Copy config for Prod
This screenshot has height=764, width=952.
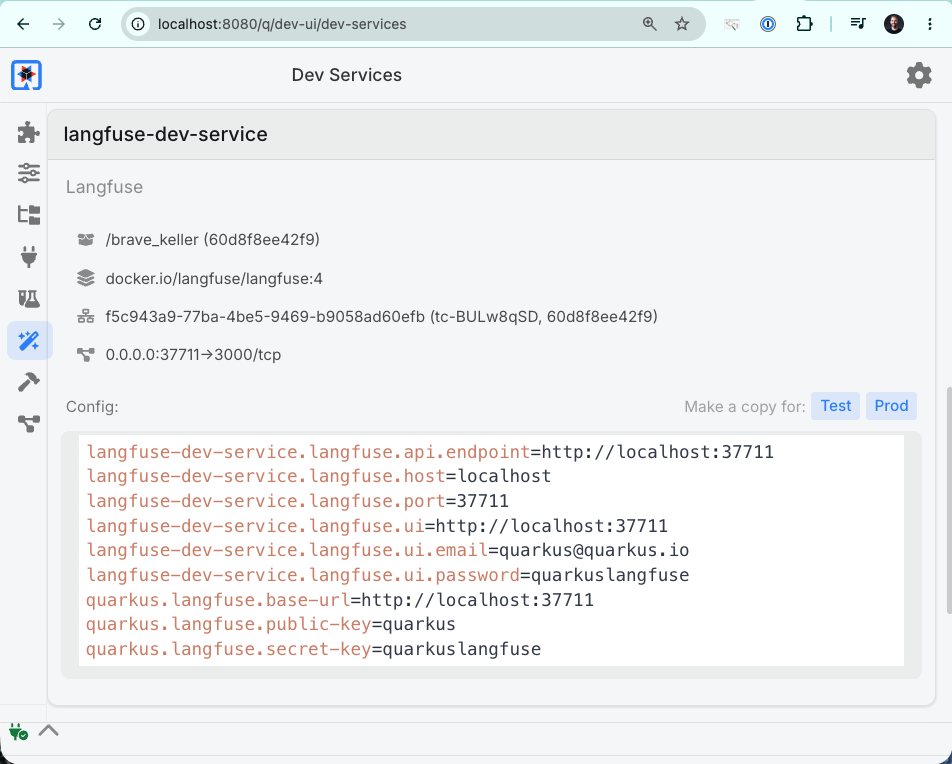891,406
